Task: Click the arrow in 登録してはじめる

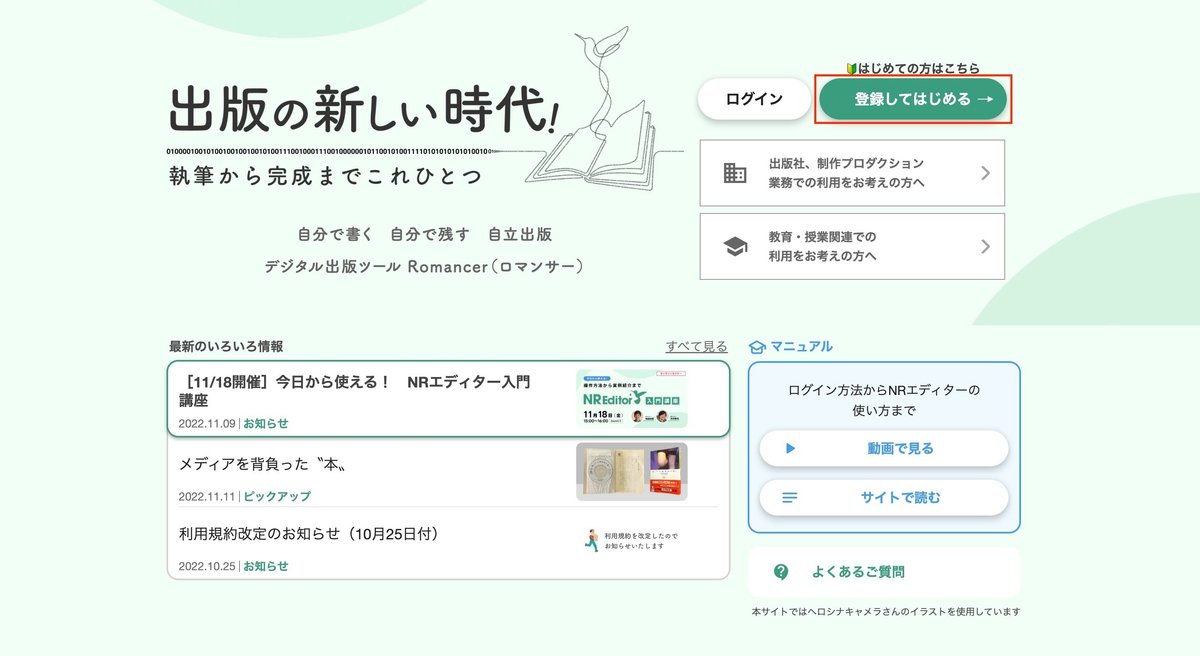Action: pos(985,99)
